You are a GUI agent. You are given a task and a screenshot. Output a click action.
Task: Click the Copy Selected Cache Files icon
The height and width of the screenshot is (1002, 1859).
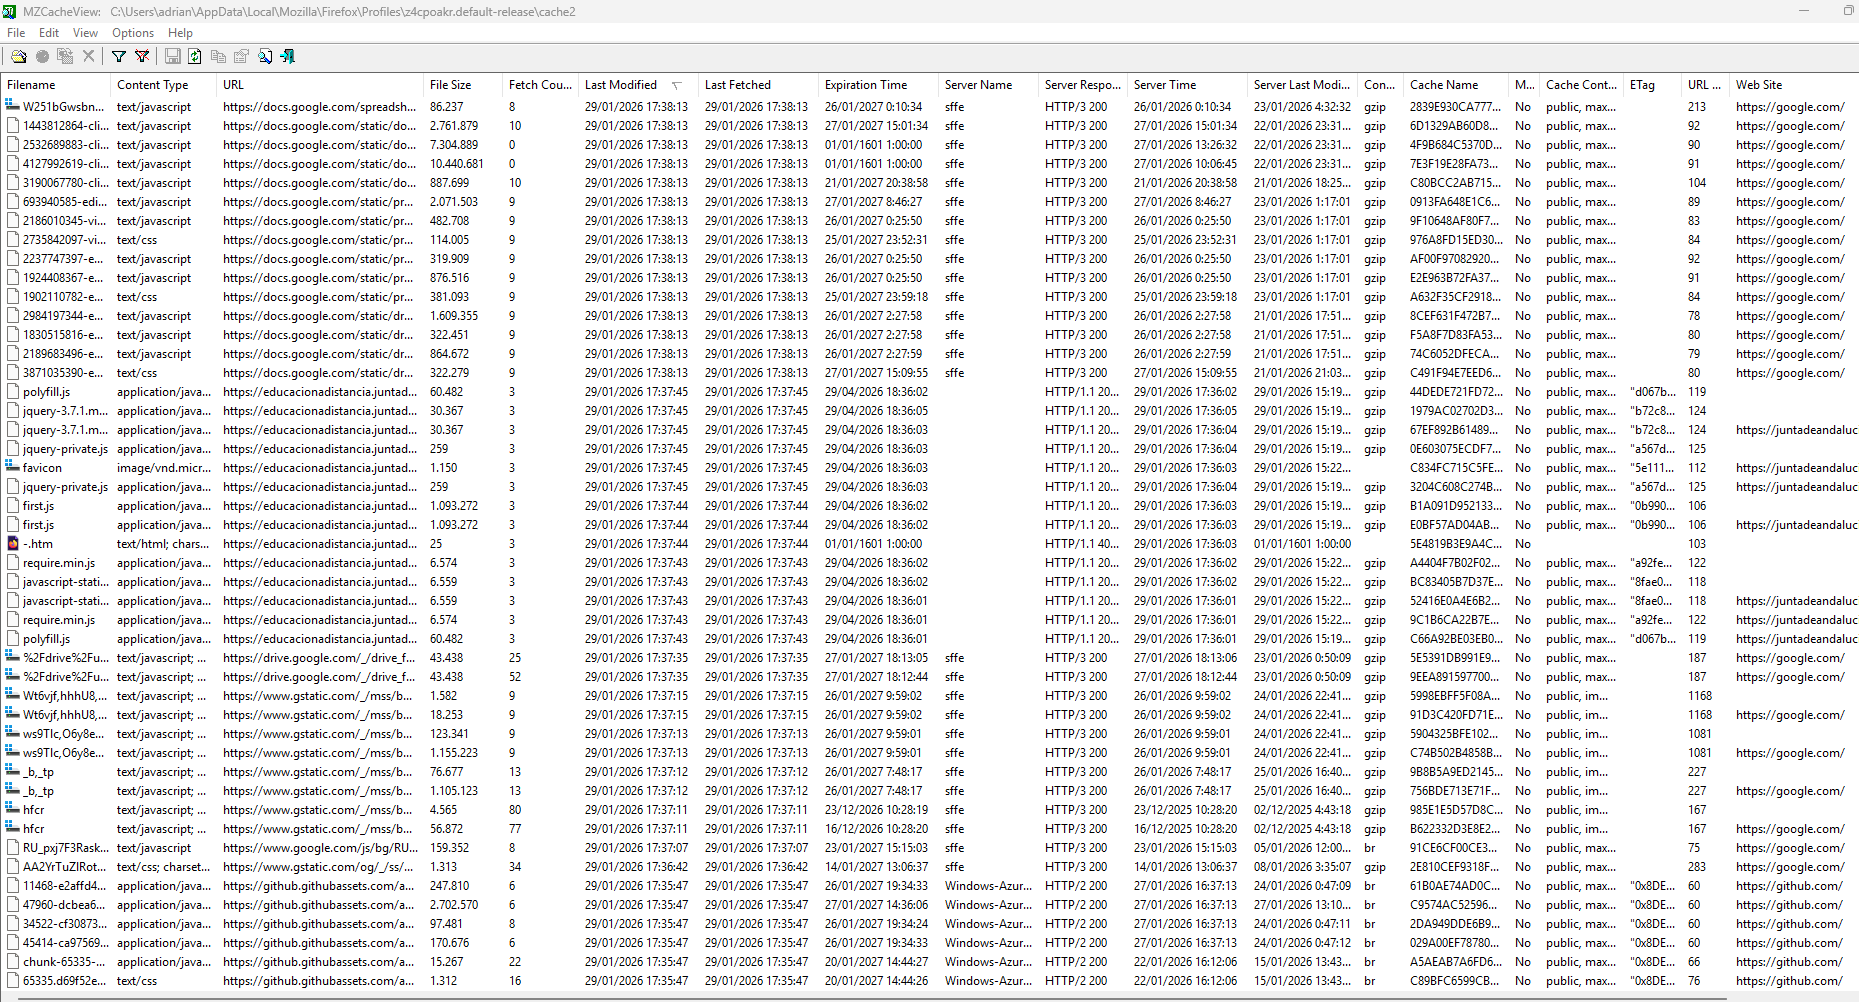65,57
